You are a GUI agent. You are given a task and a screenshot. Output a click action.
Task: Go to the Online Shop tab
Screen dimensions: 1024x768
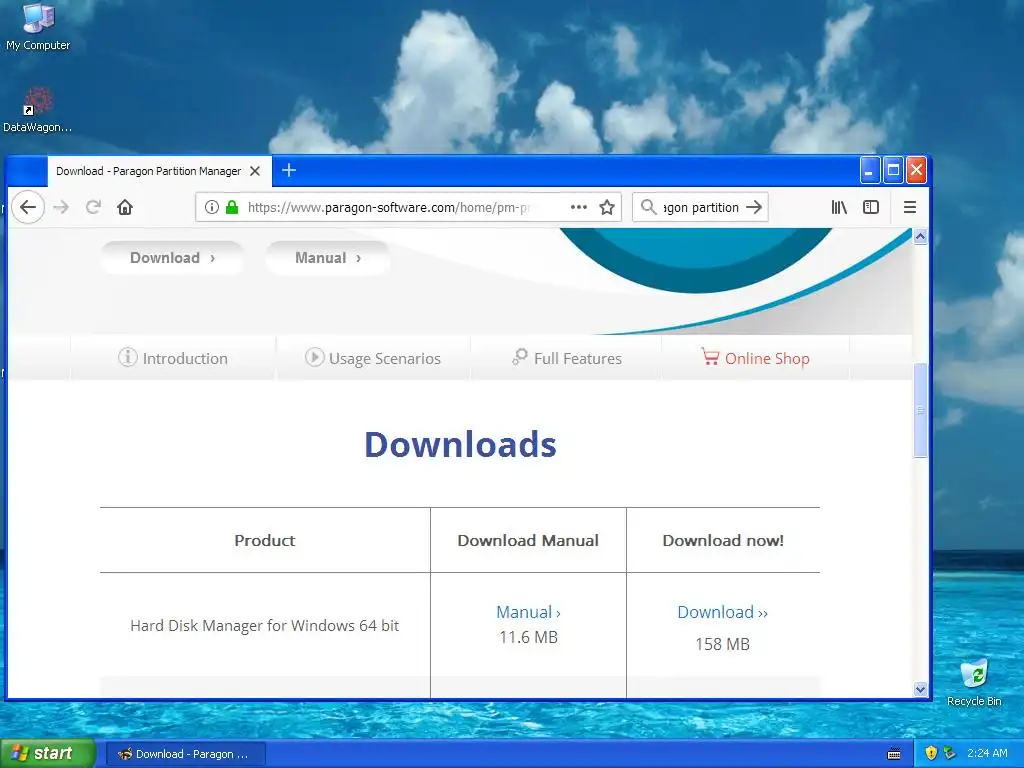[x=756, y=358]
